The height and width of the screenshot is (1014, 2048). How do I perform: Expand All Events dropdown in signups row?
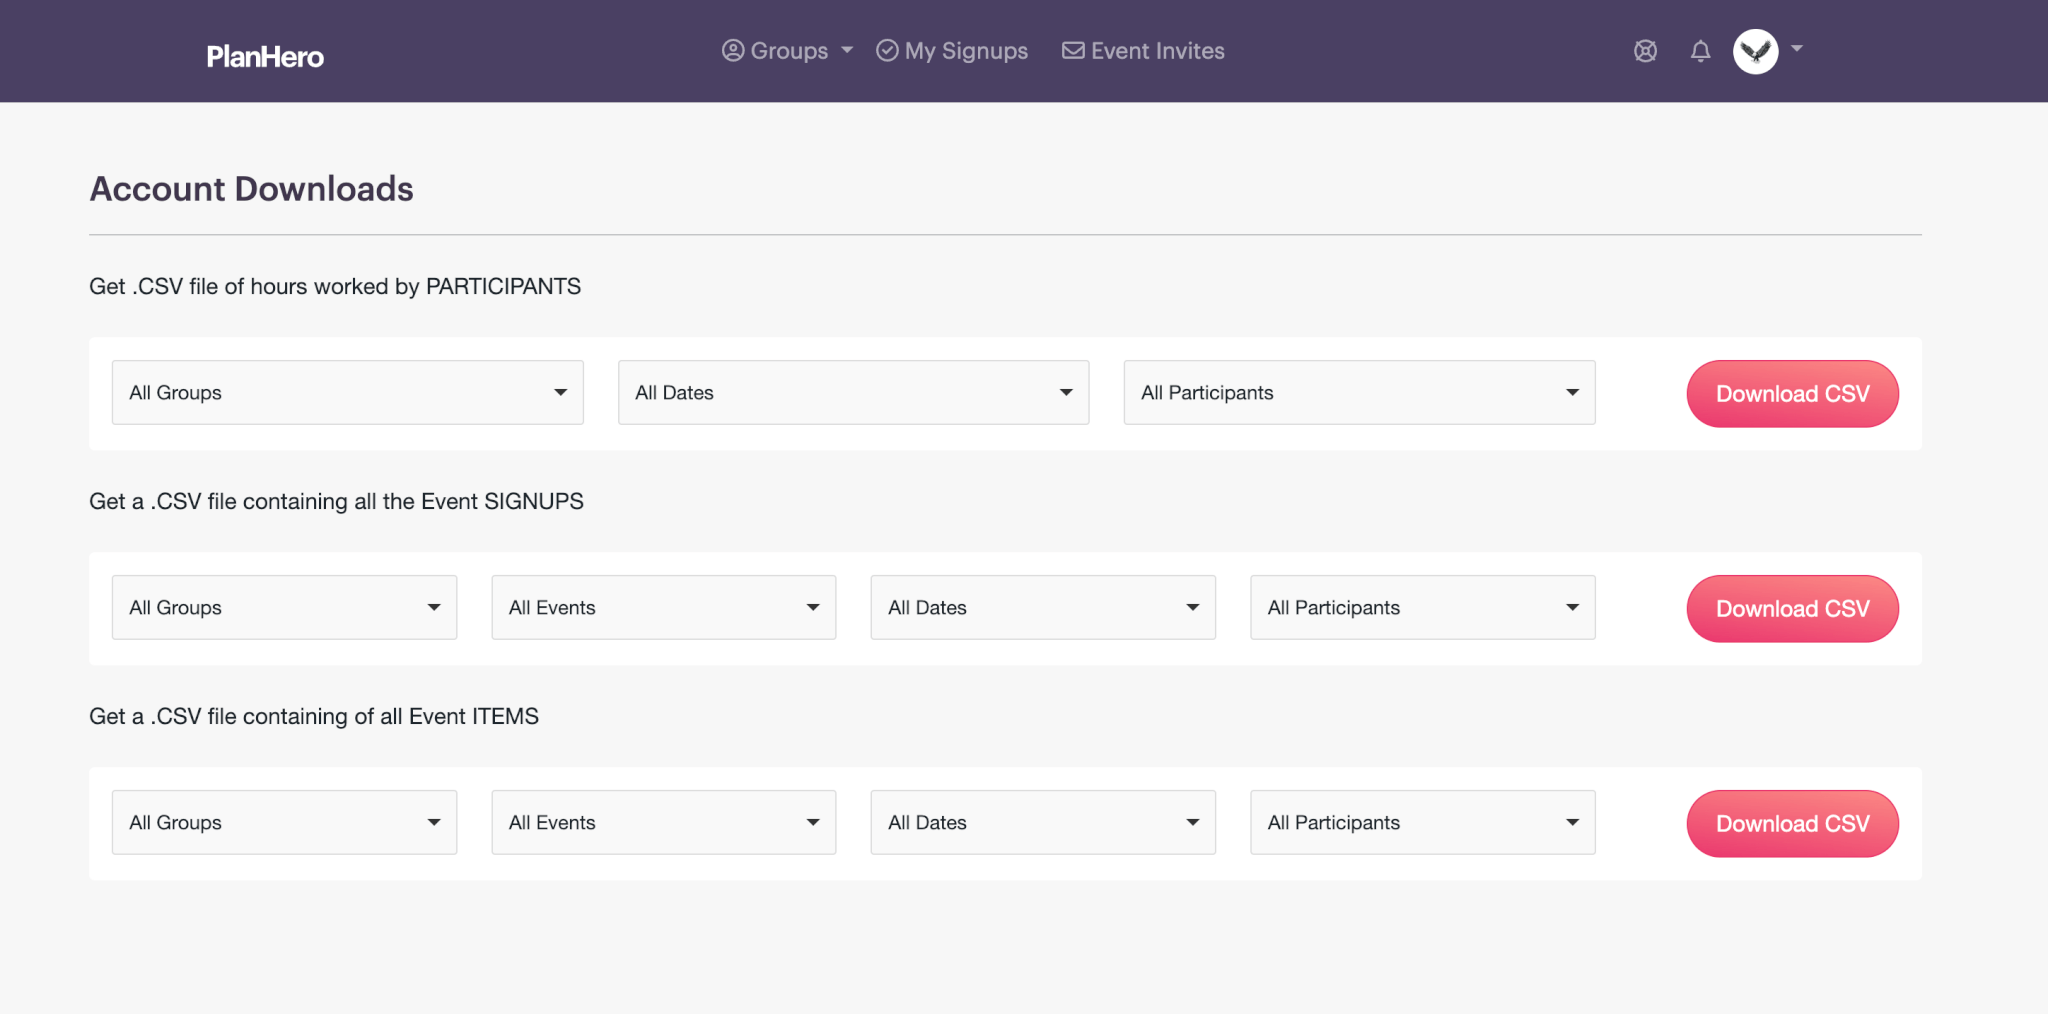click(663, 608)
